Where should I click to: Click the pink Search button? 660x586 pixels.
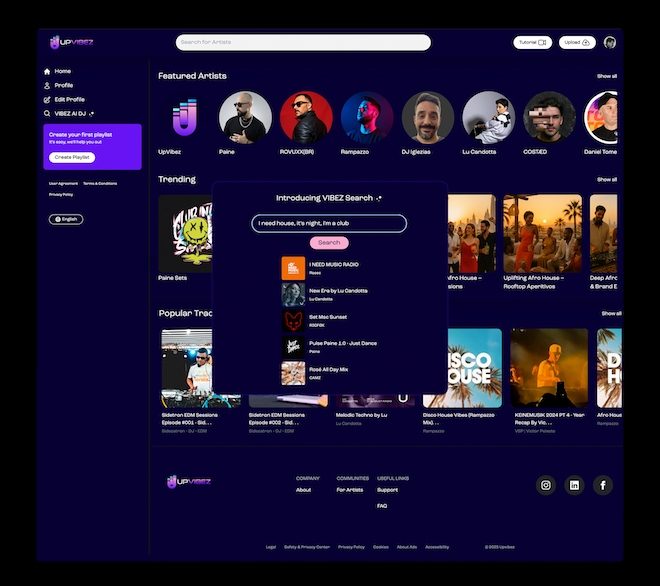pos(329,242)
